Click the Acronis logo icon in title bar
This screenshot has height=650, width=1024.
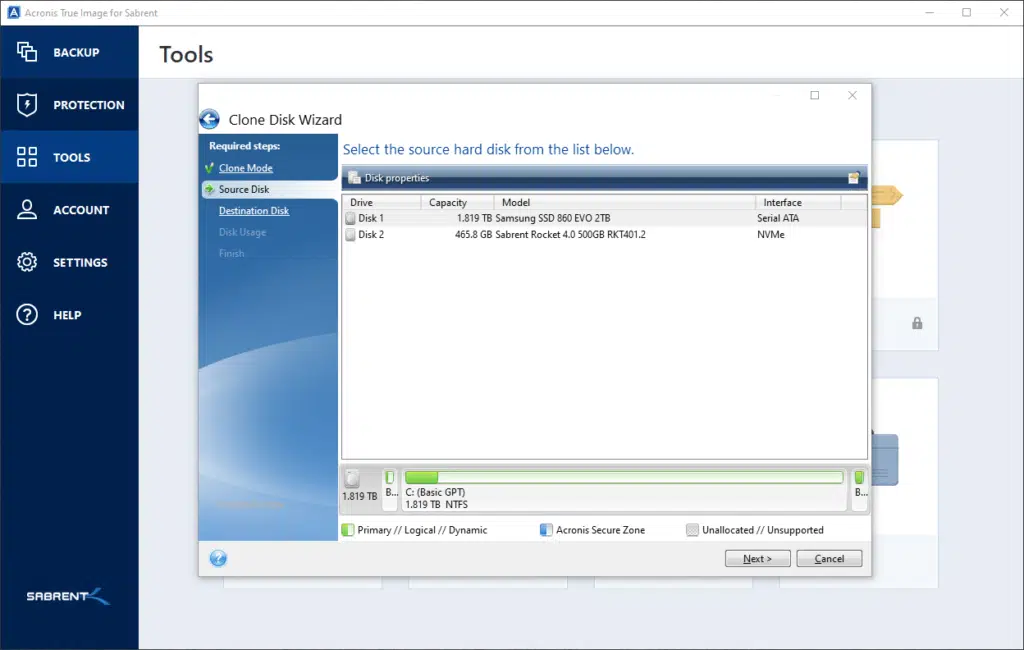[x=13, y=12]
